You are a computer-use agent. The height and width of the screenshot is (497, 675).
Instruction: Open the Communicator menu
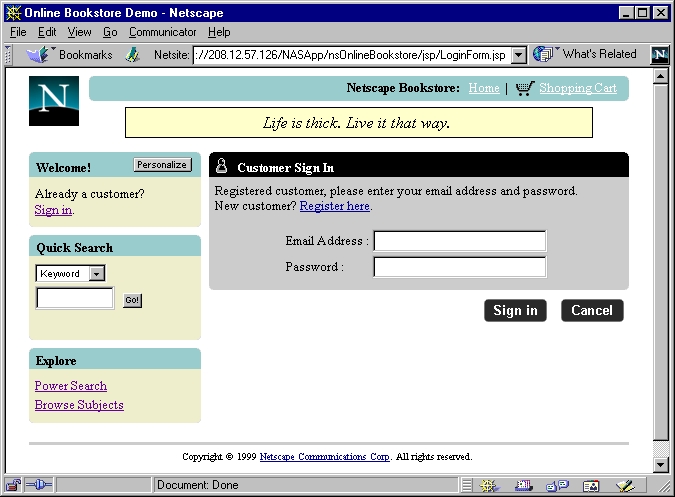163,32
